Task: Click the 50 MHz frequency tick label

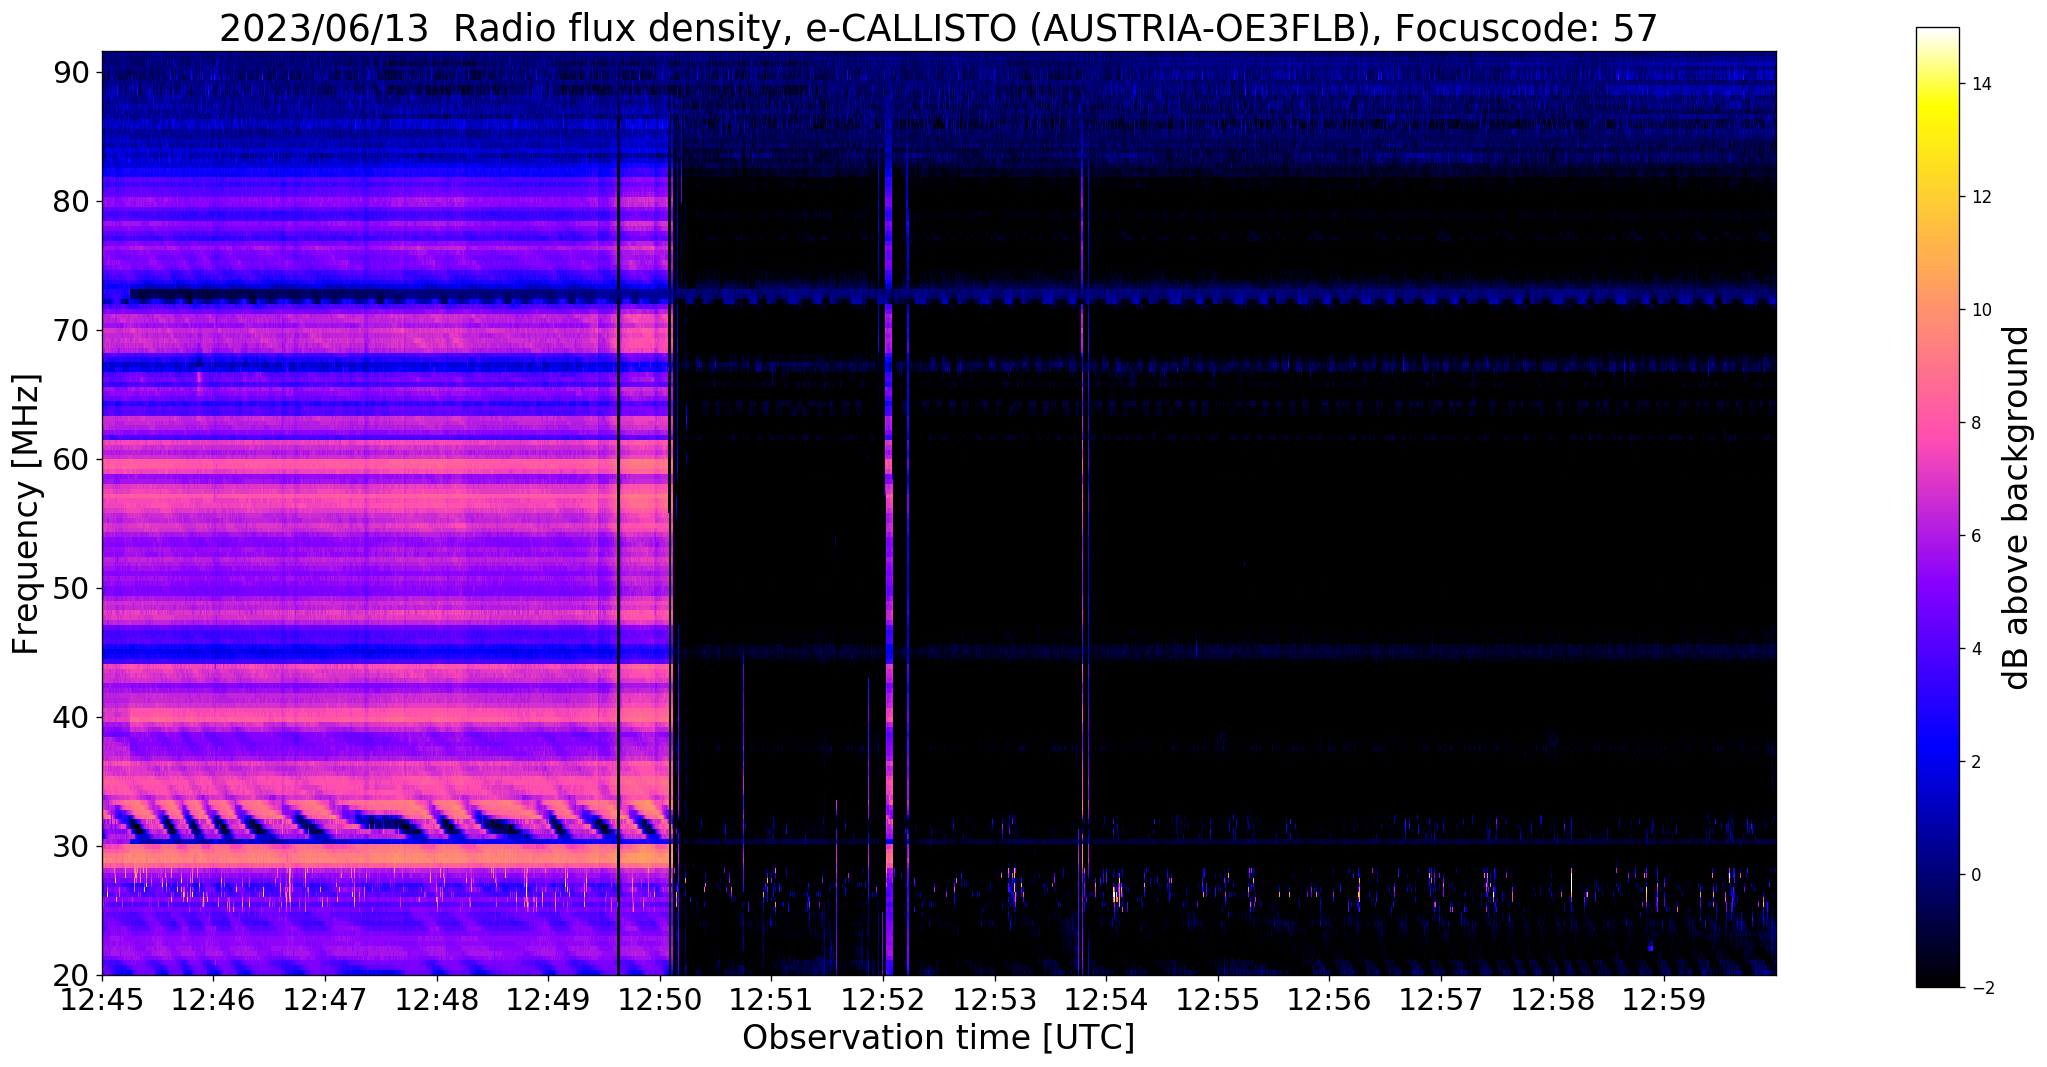Action: (x=73, y=588)
